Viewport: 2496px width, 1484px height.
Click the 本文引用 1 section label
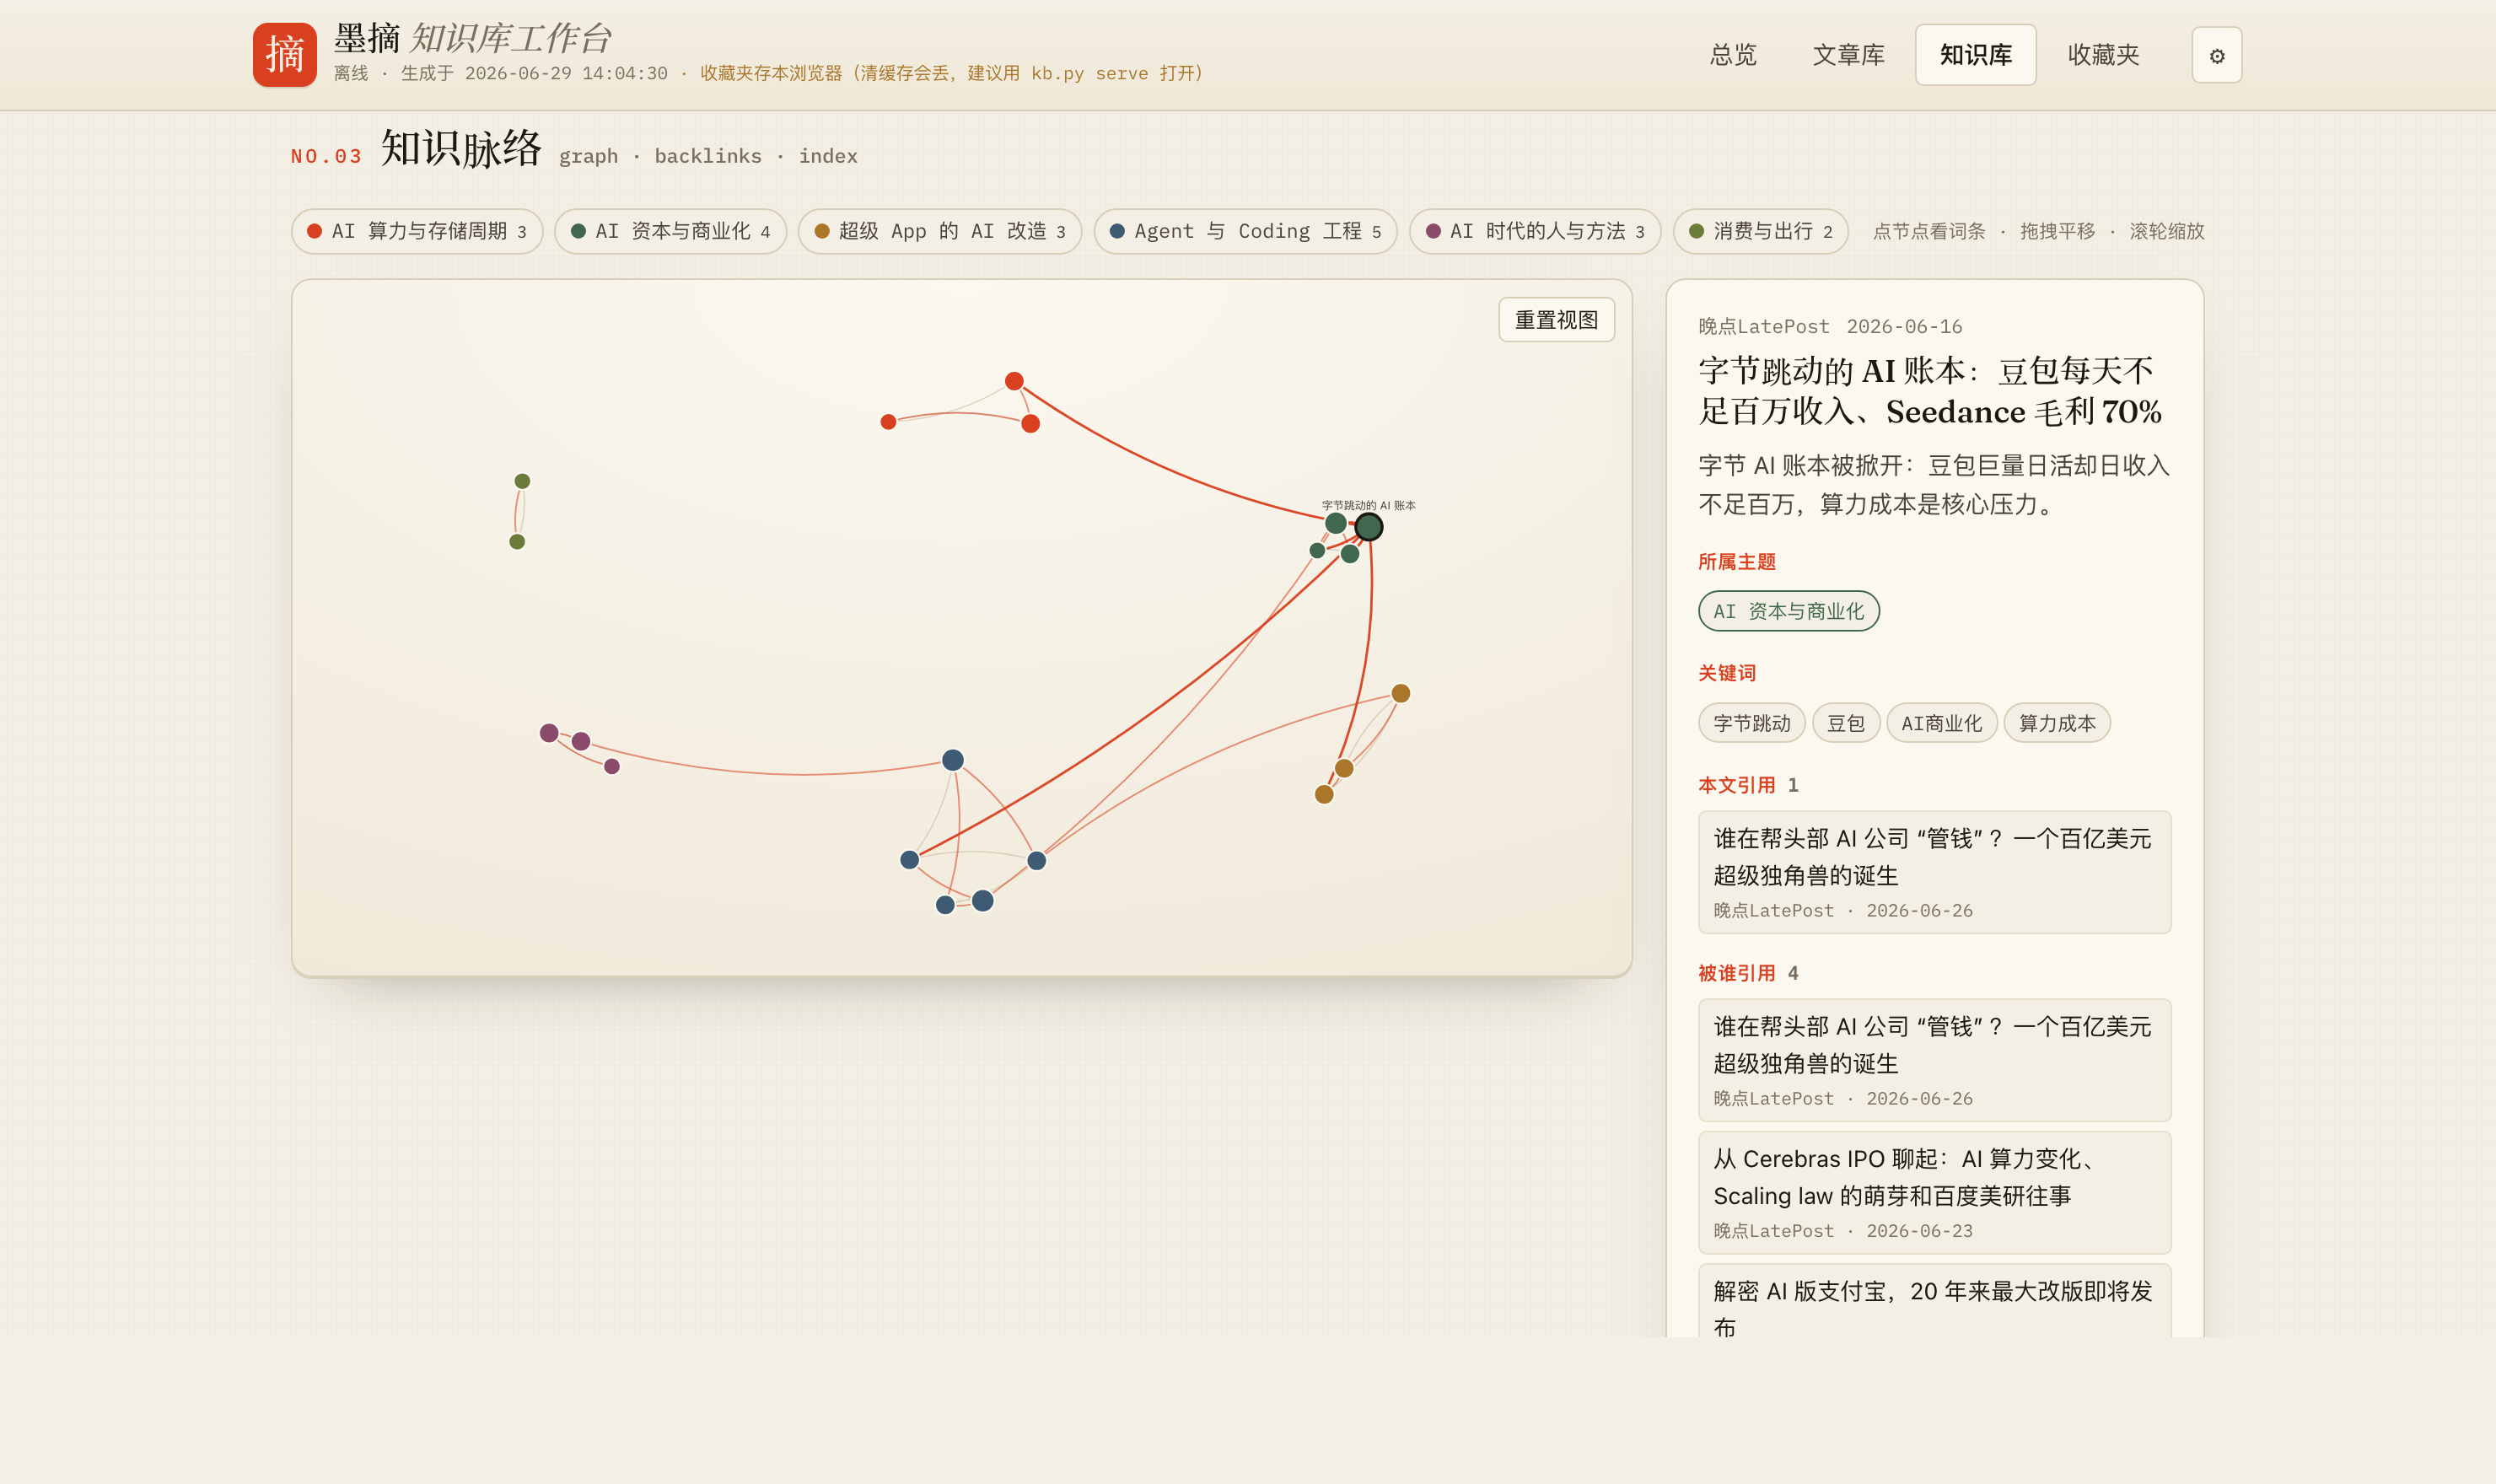point(1747,785)
